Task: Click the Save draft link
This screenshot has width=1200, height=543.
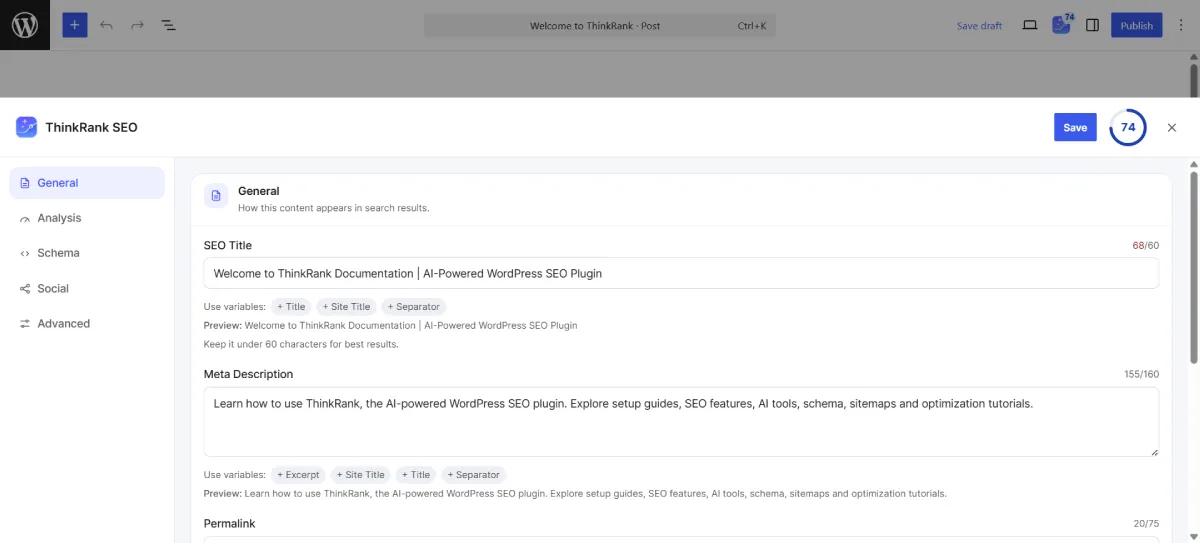Action: [x=979, y=26]
